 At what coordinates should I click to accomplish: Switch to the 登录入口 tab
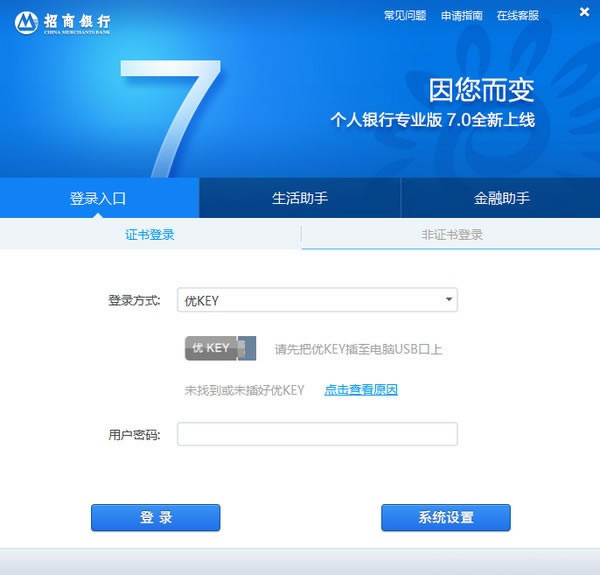(99, 198)
